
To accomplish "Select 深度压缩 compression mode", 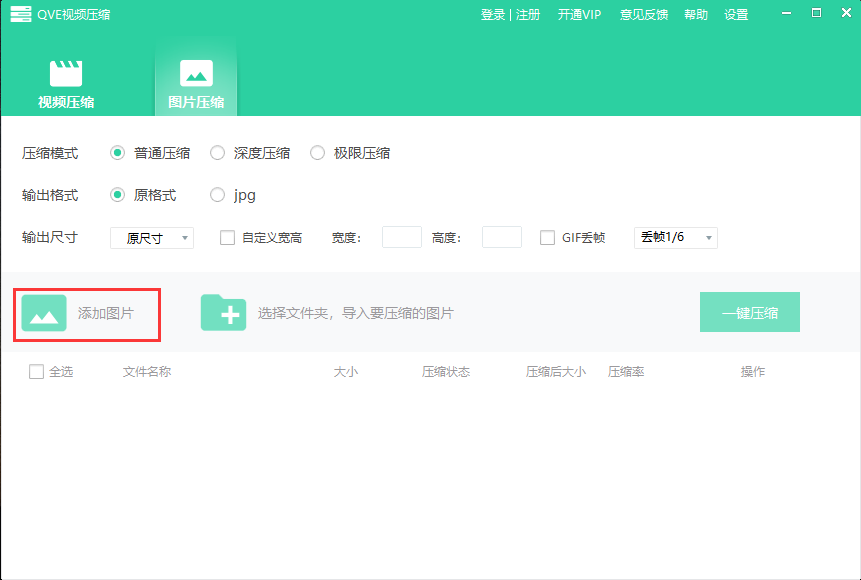I will 217,153.
